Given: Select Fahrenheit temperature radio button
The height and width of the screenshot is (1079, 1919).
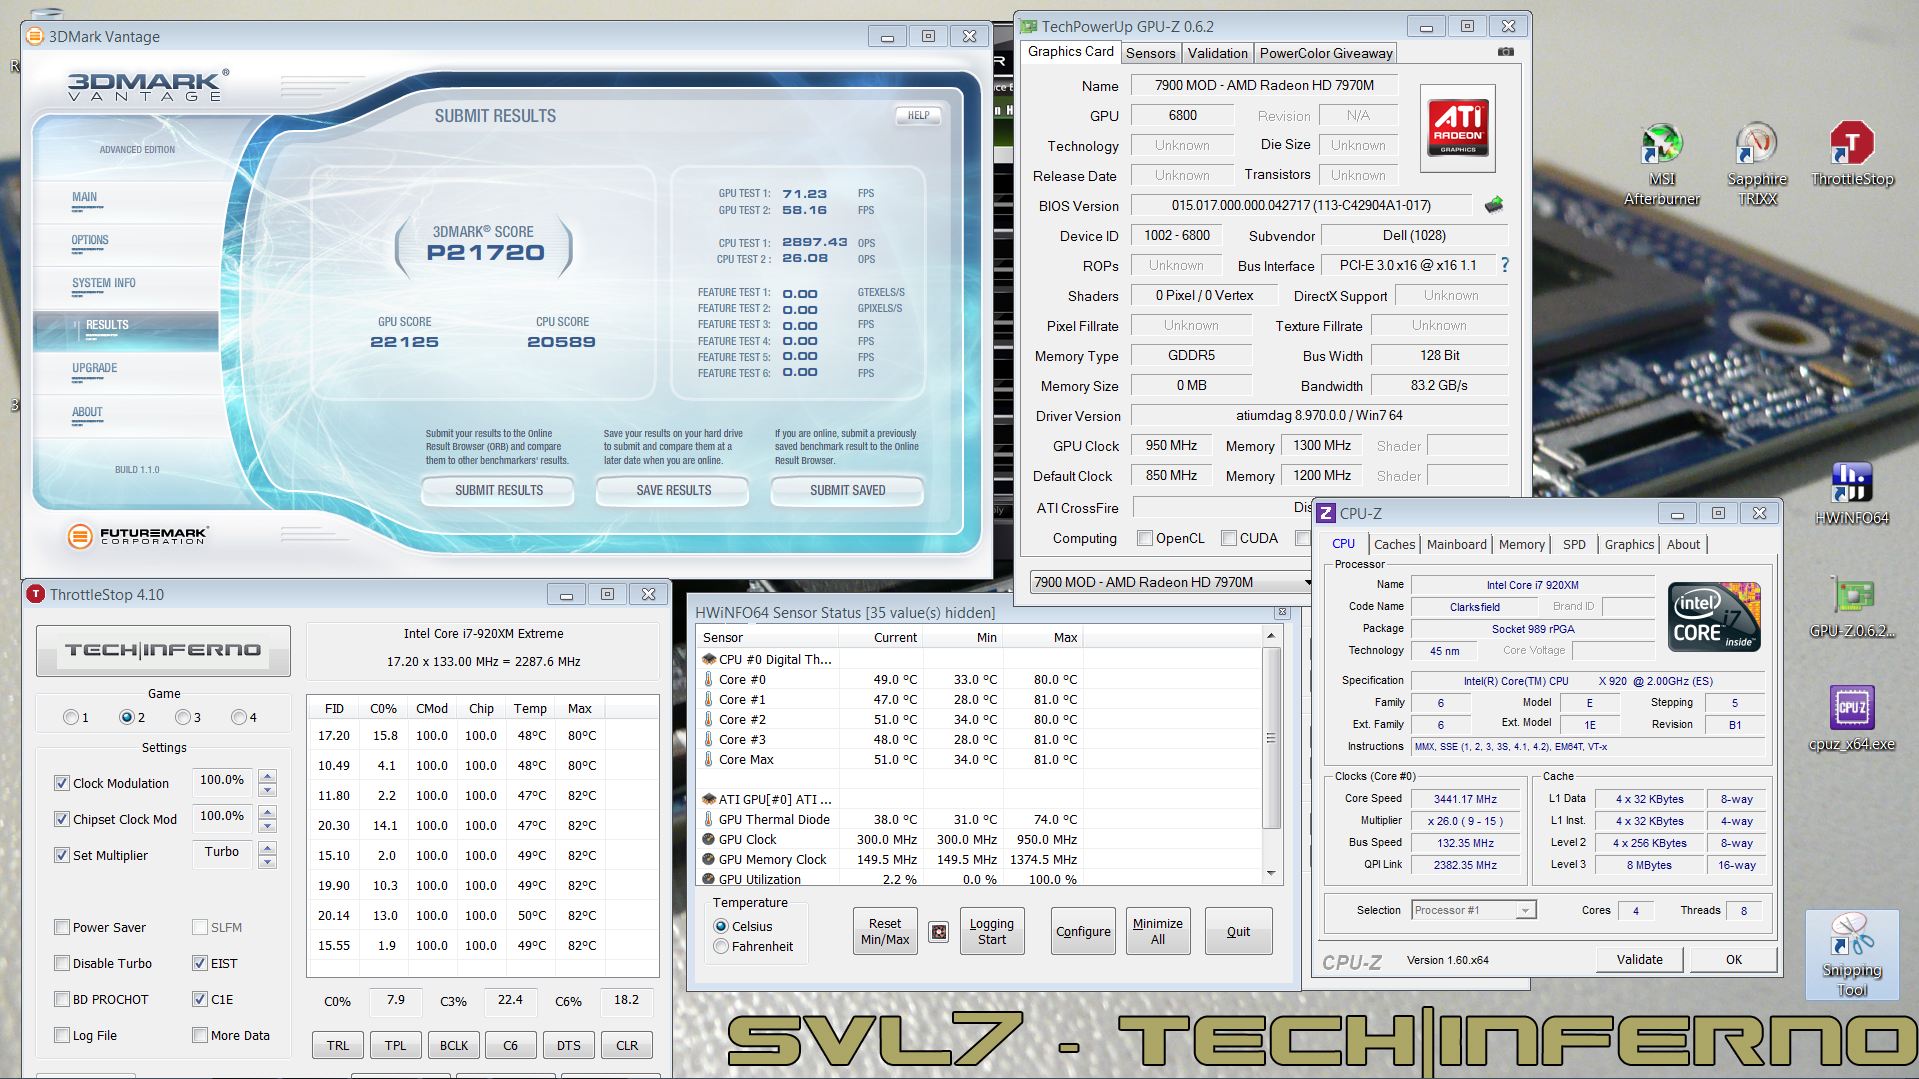Looking at the screenshot, I should click(720, 946).
